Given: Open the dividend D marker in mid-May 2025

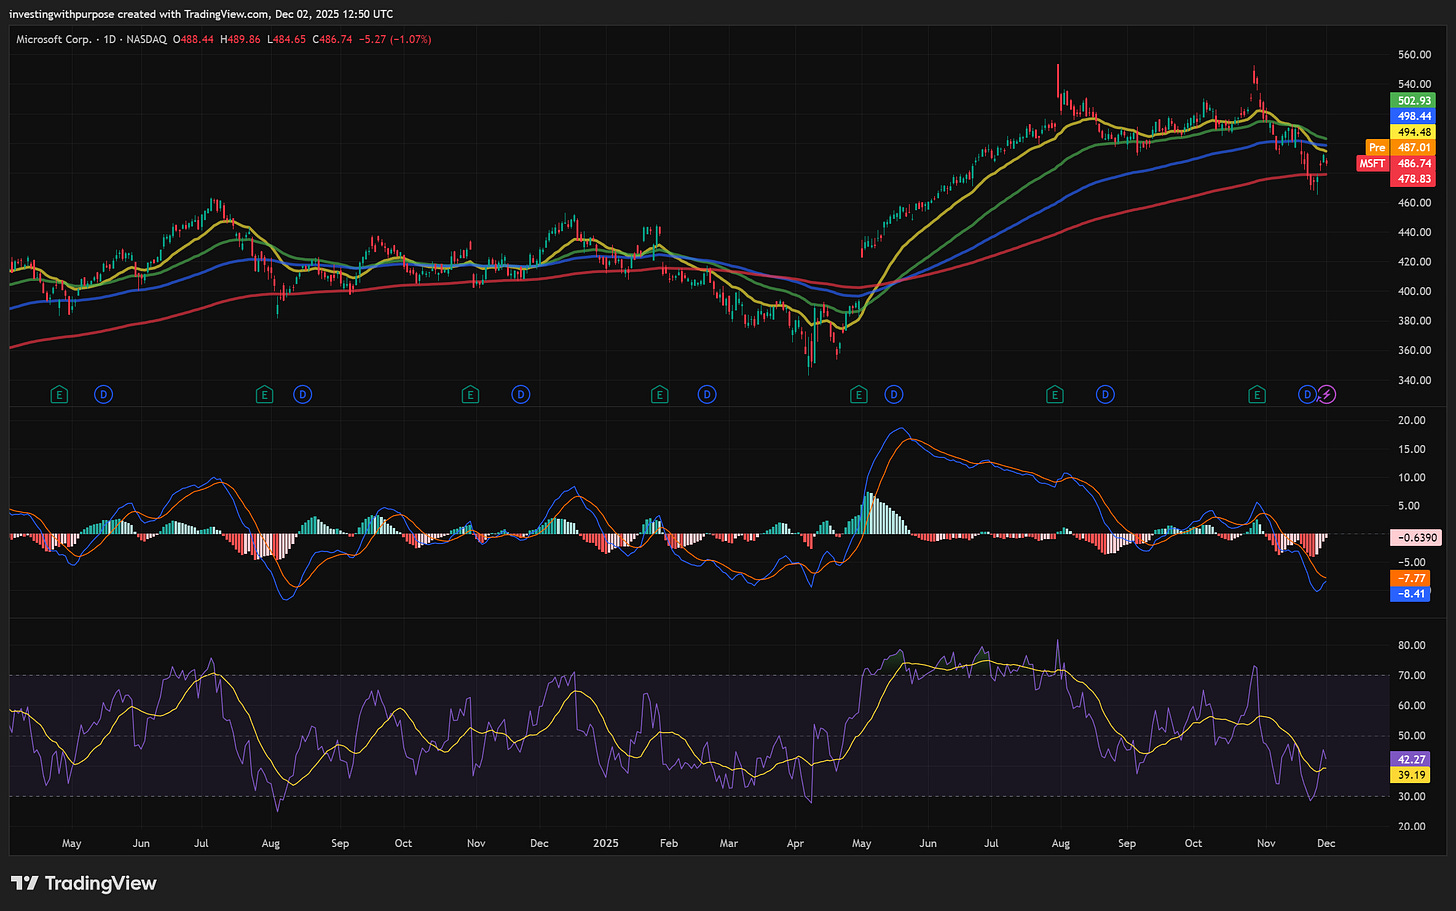Looking at the screenshot, I should coord(894,395).
